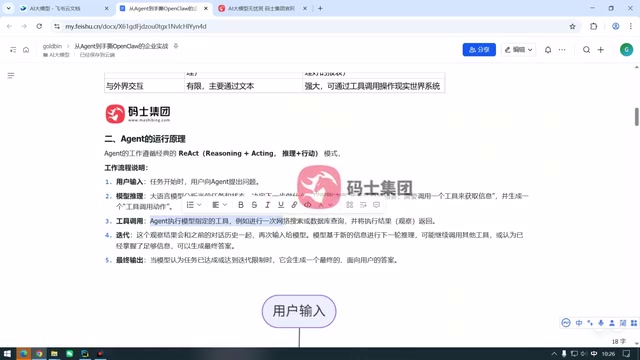Insert a hyperlink on selected text
640x360 pixels.
tap(294, 205)
